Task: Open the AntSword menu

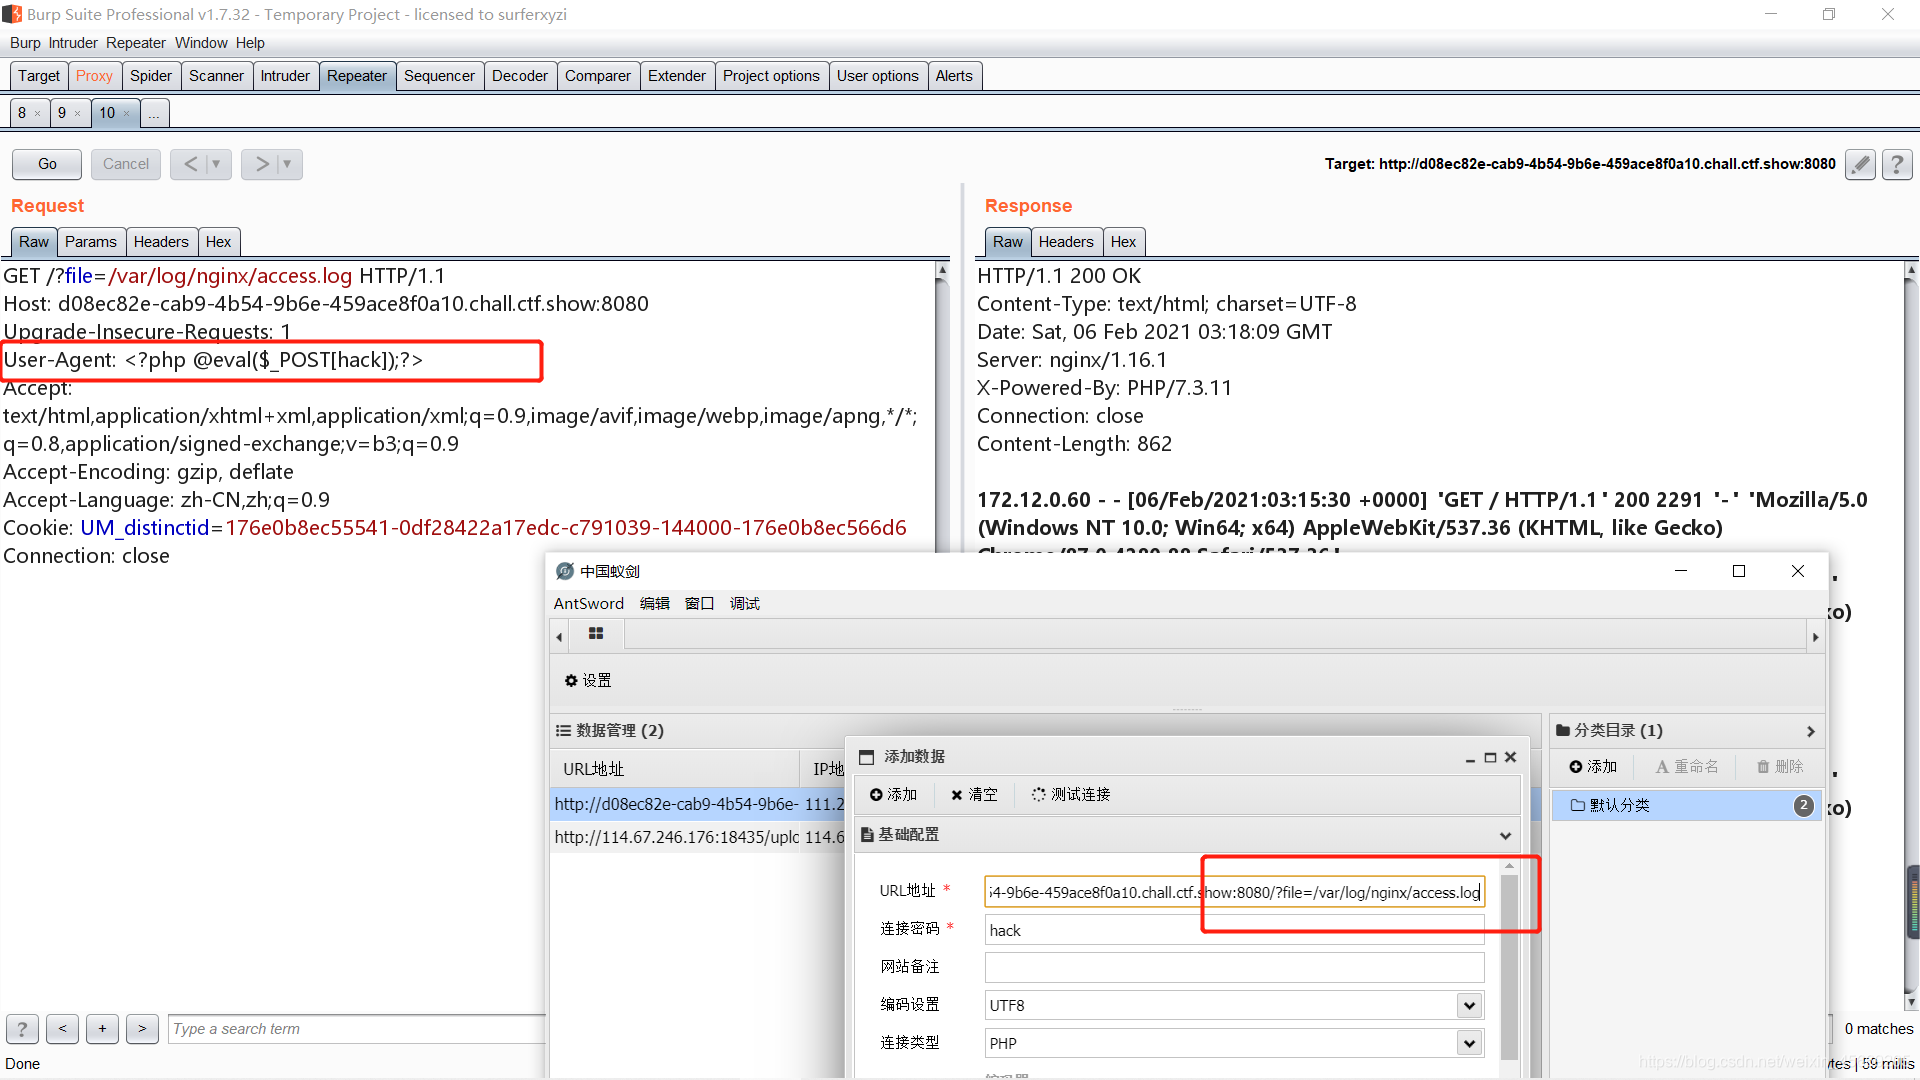Action: (589, 604)
